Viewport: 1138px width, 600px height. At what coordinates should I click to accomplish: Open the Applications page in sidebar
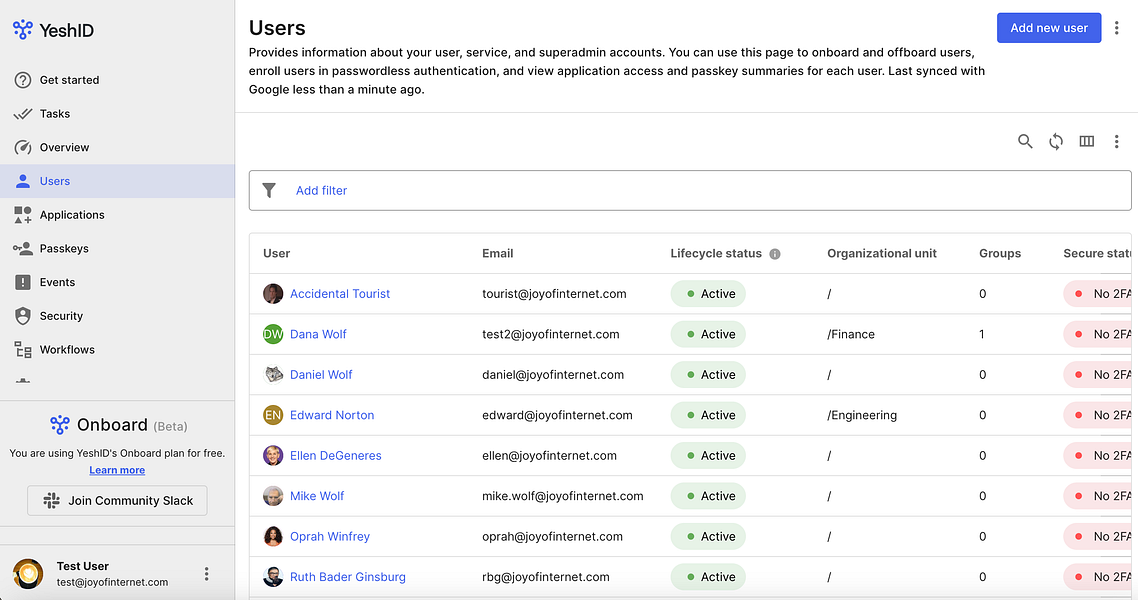click(72, 215)
